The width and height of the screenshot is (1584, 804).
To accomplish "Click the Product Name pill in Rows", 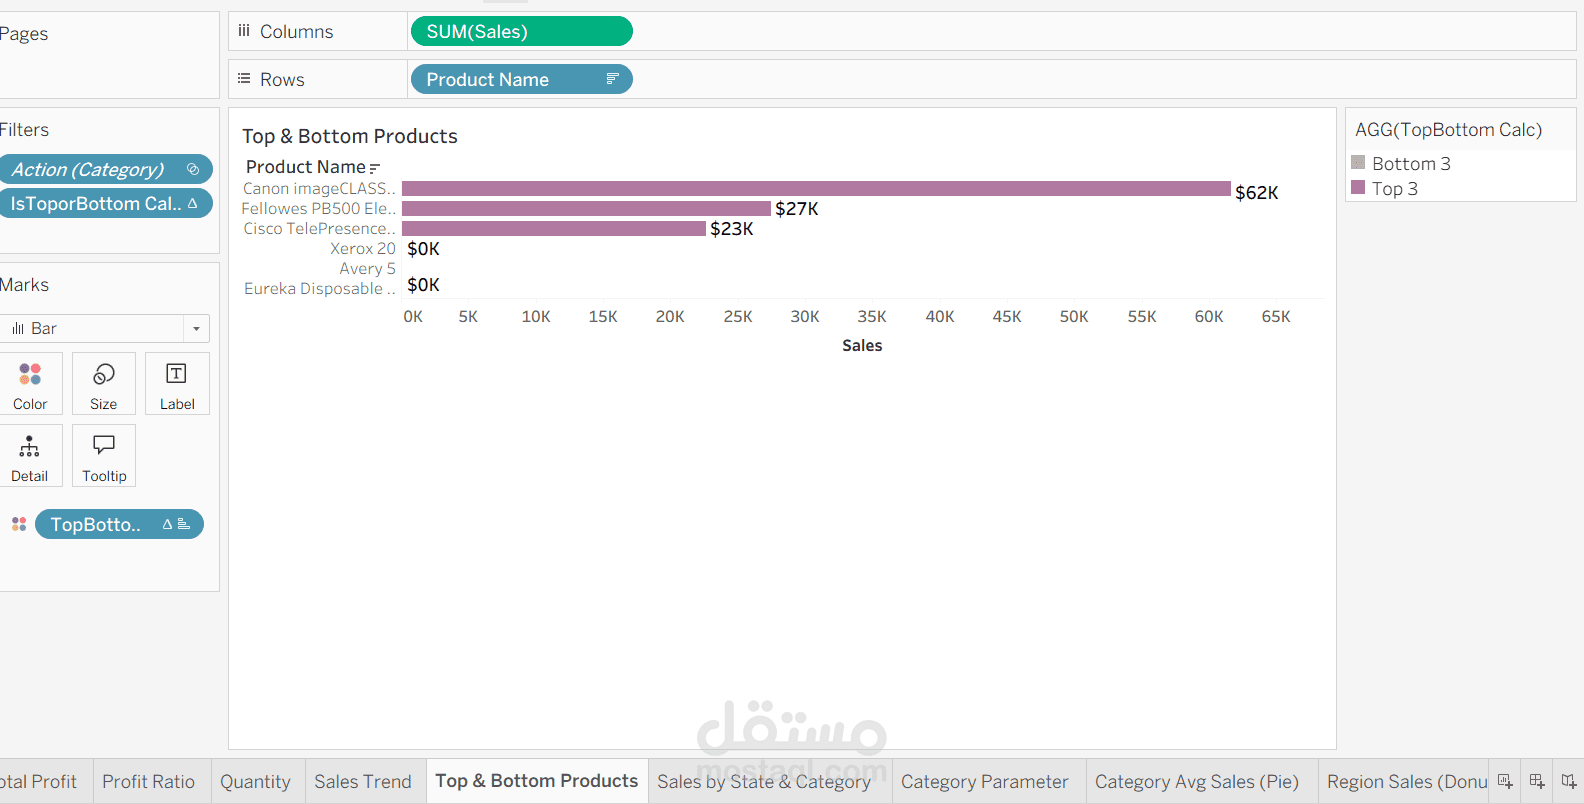I will tap(521, 80).
